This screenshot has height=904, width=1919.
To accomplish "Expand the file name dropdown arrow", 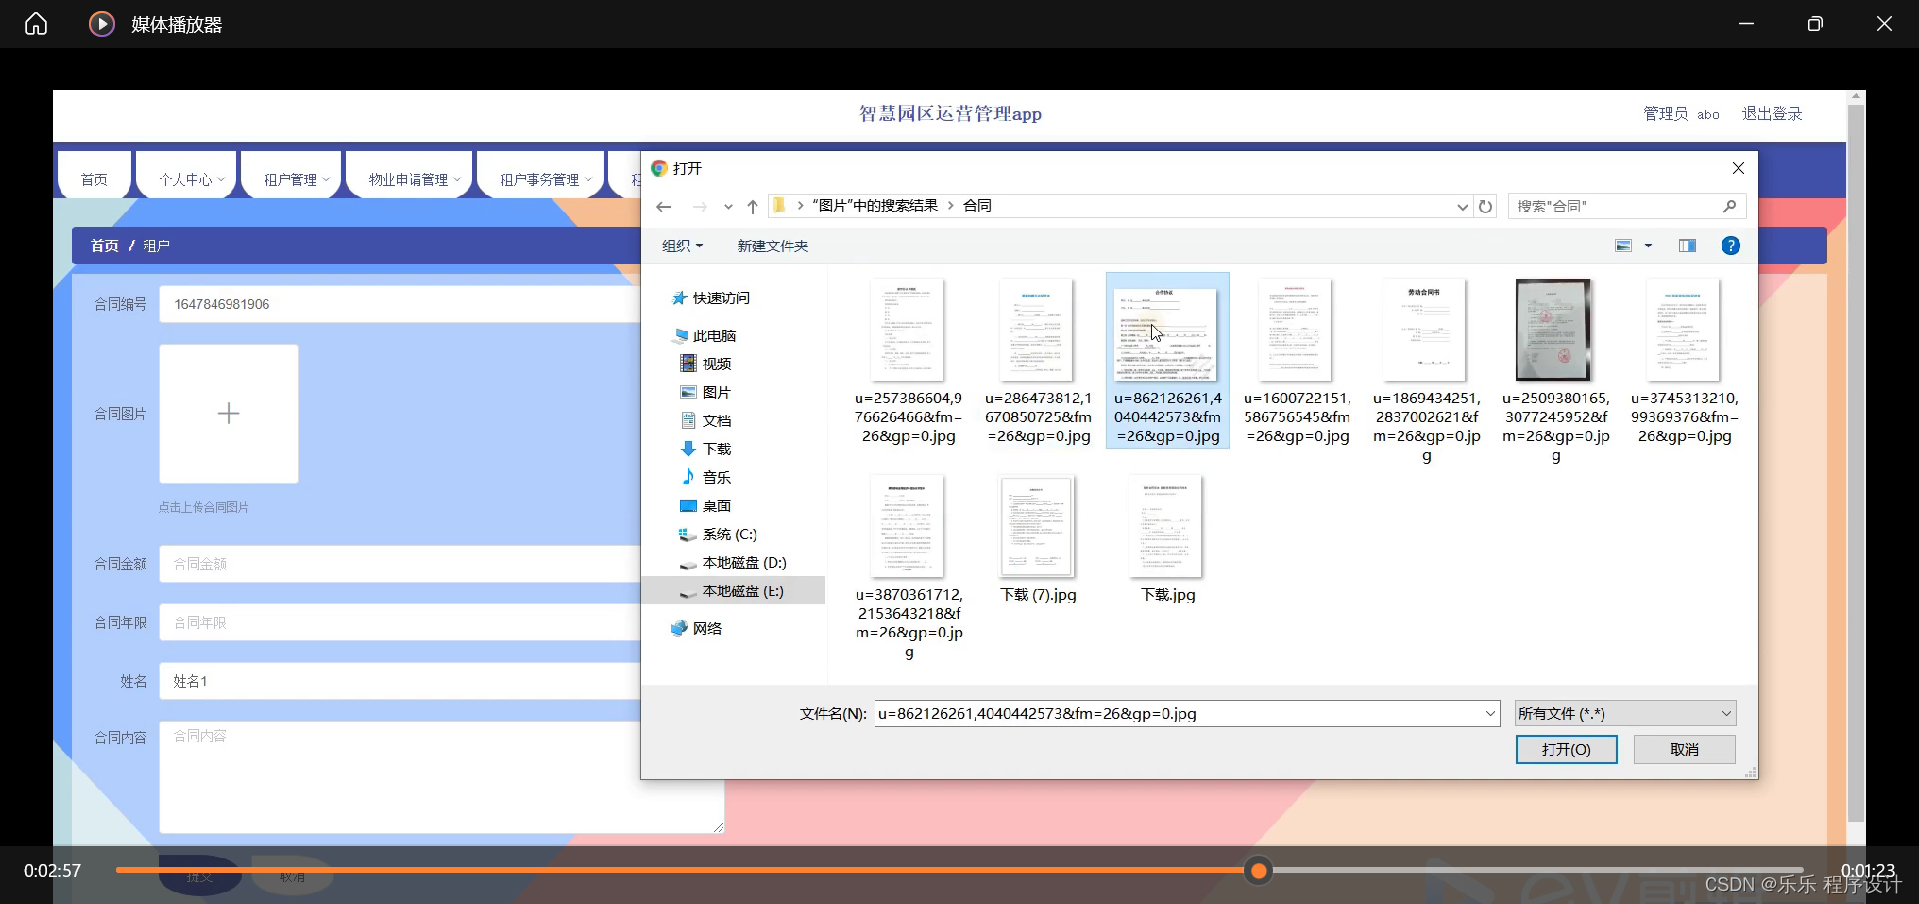I will coord(1490,713).
